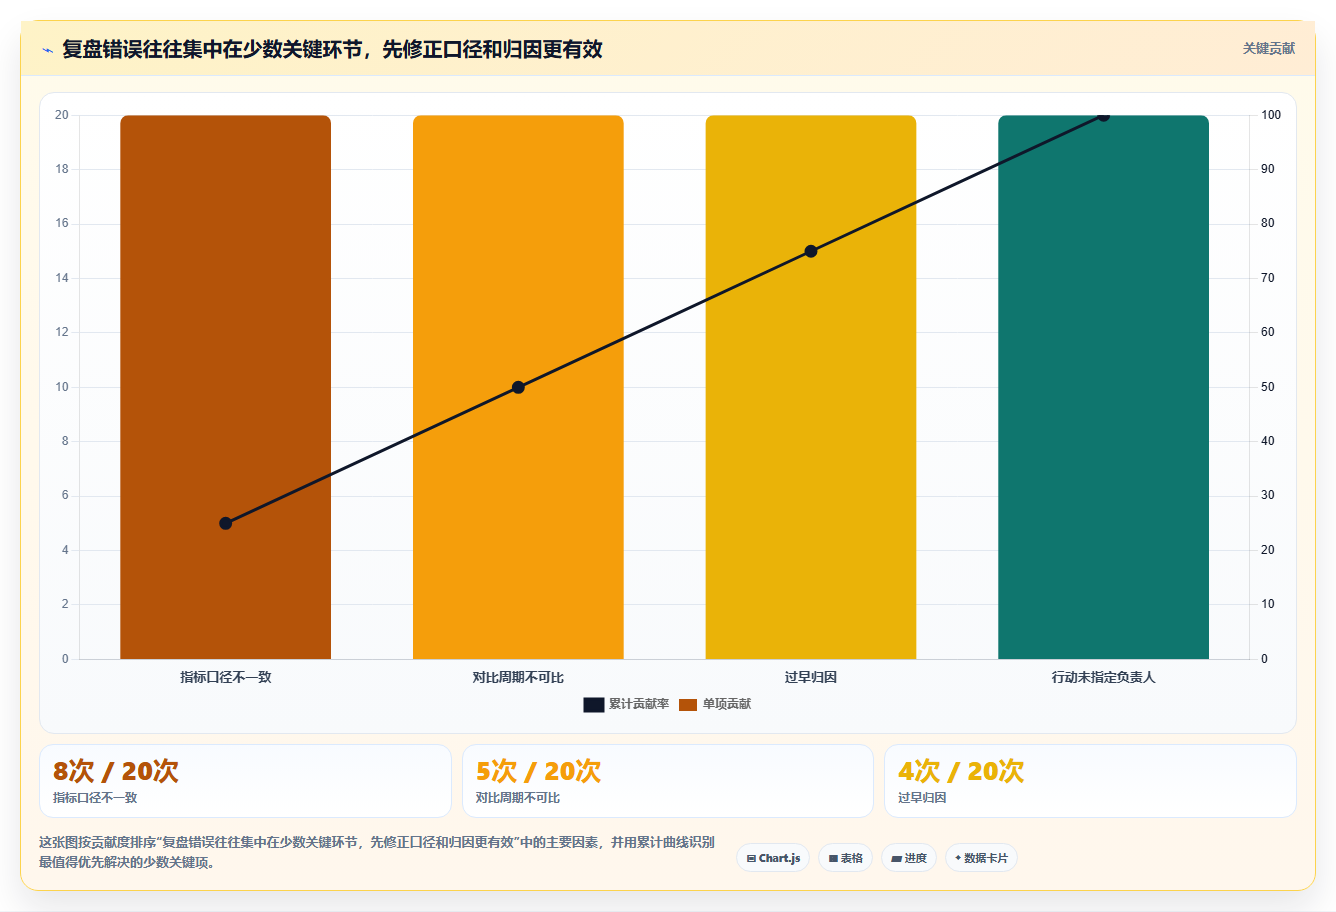Click the 过早归因 yellow bar
Viewport: 1336px width, 912px height.
(x=811, y=387)
